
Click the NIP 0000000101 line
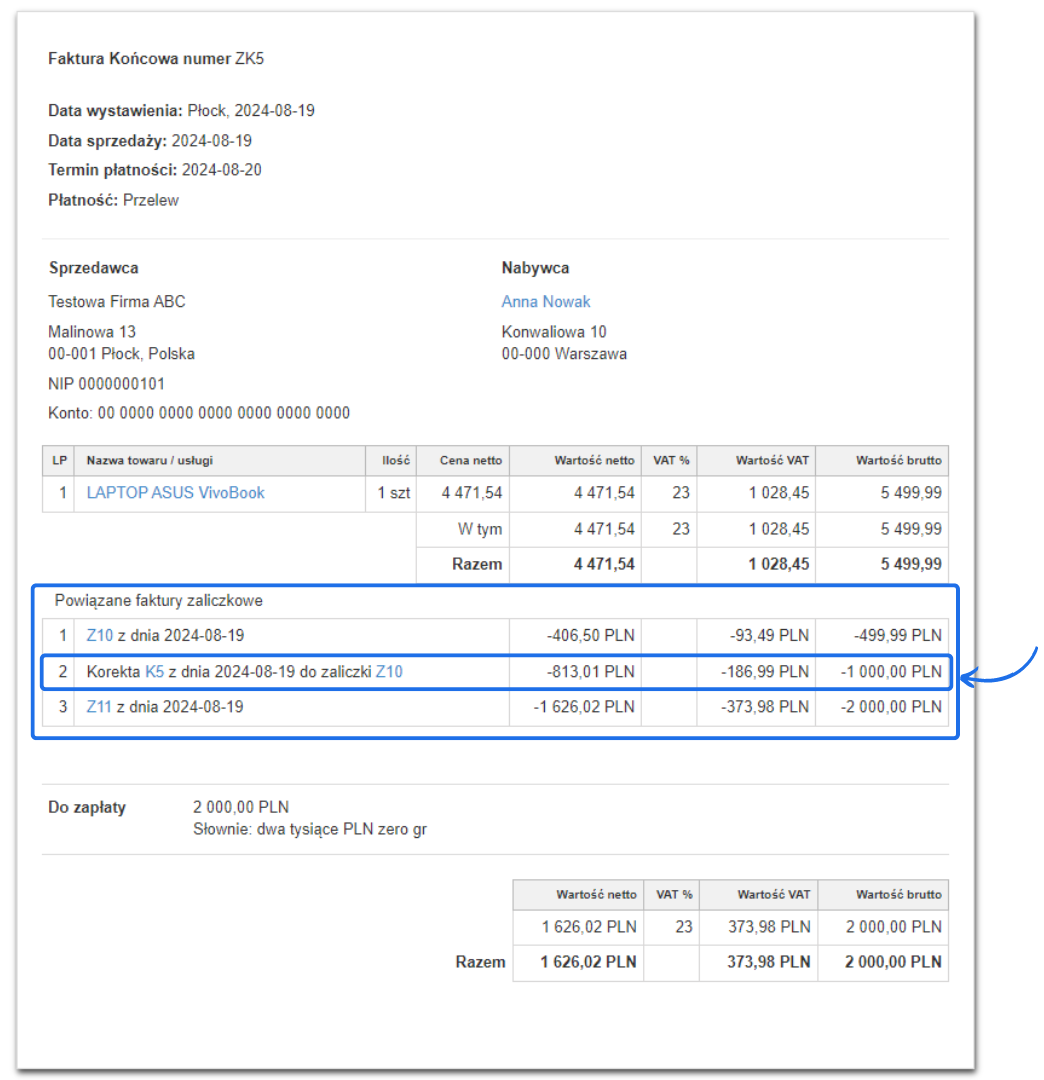106,383
